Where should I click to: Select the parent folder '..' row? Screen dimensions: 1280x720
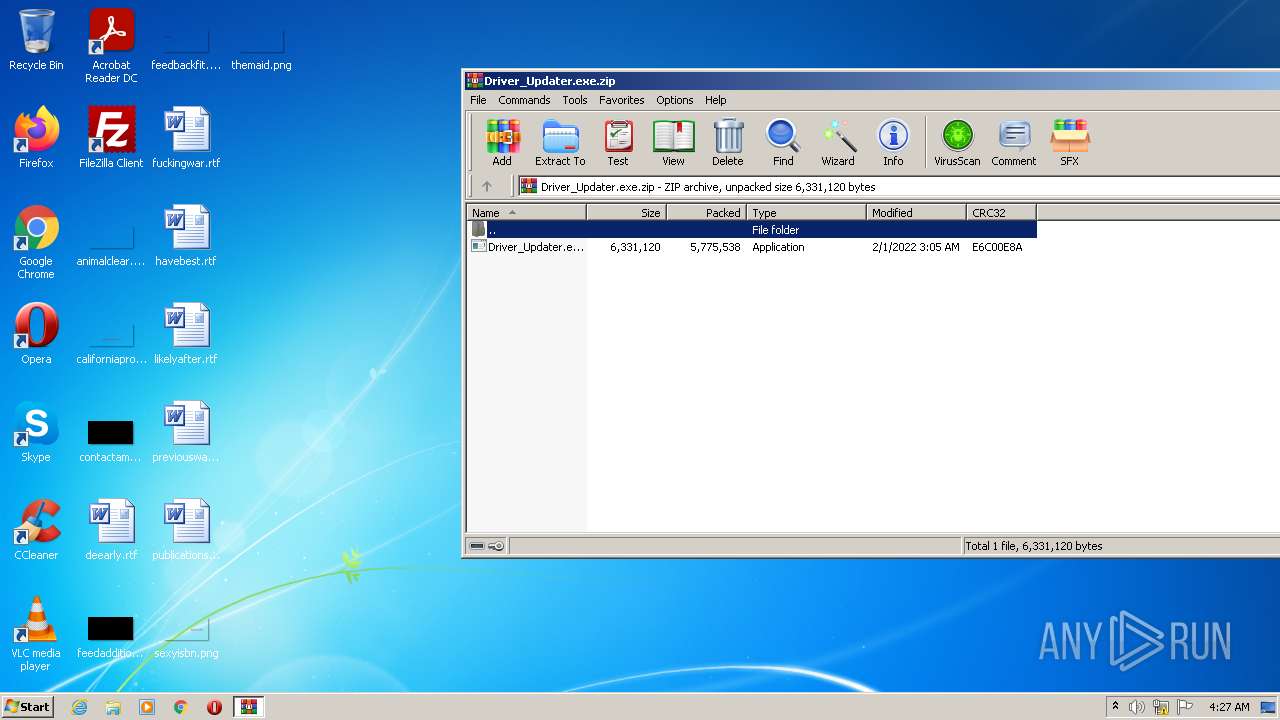point(752,230)
